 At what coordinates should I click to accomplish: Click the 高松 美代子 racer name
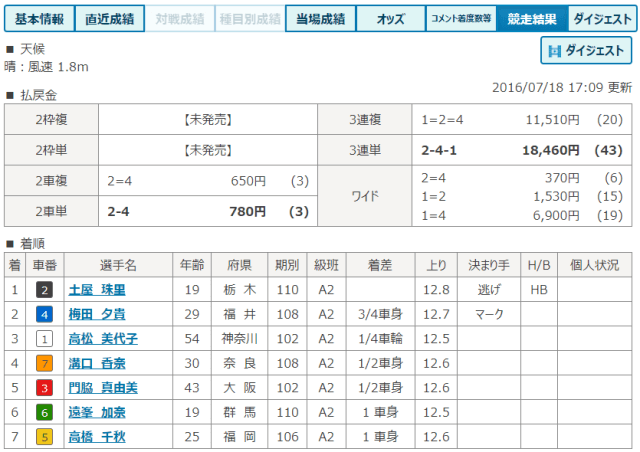tap(103, 338)
